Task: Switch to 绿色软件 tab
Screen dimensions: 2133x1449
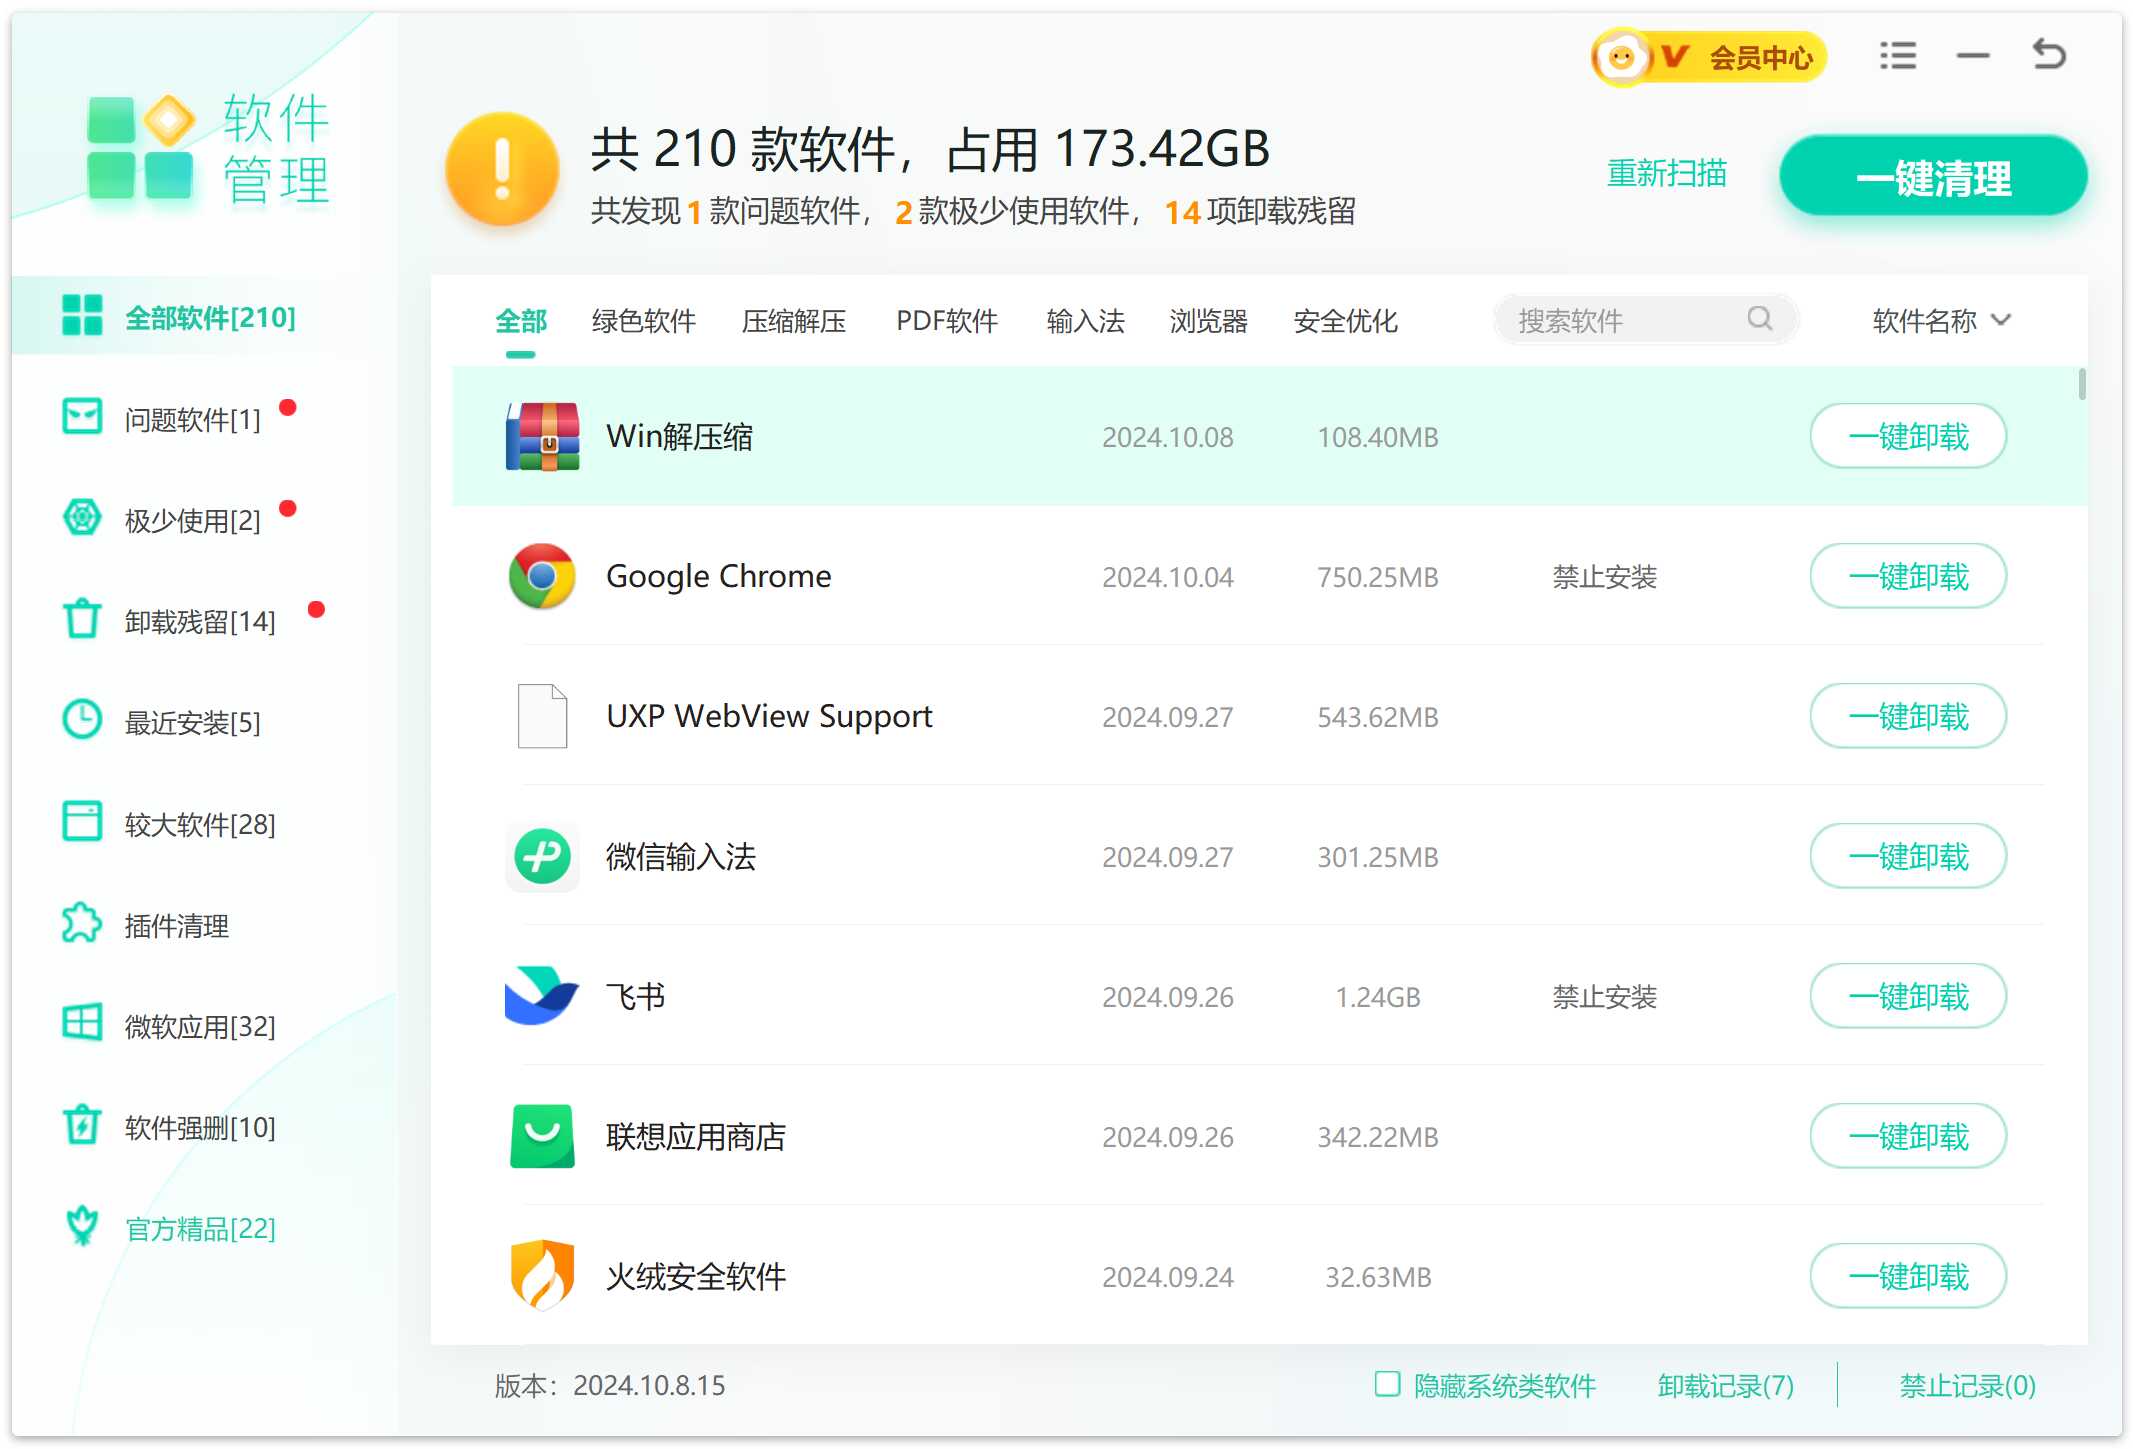Action: click(644, 321)
